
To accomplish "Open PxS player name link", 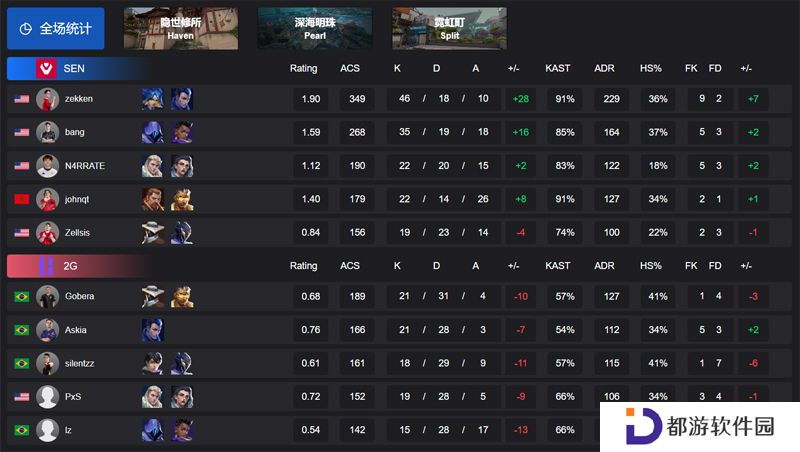I will pyautogui.click(x=73, y=397).
